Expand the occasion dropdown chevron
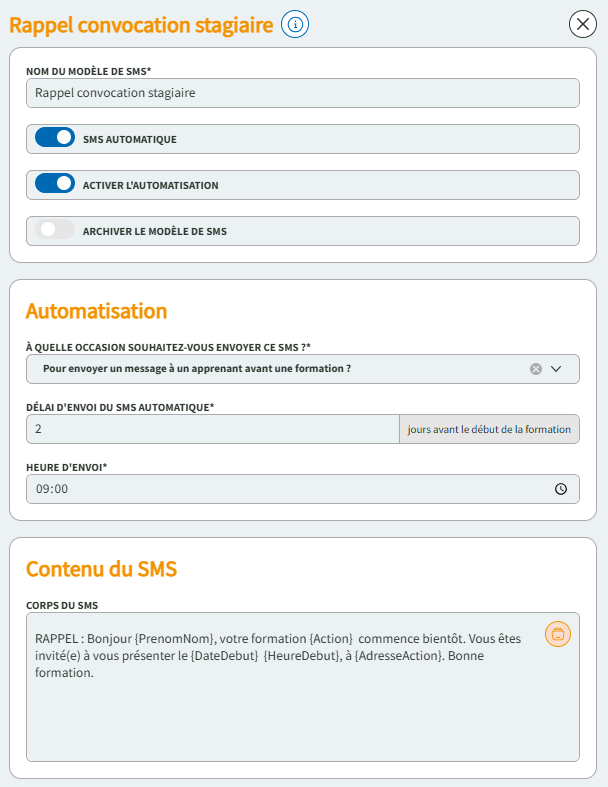 point(557,369)
